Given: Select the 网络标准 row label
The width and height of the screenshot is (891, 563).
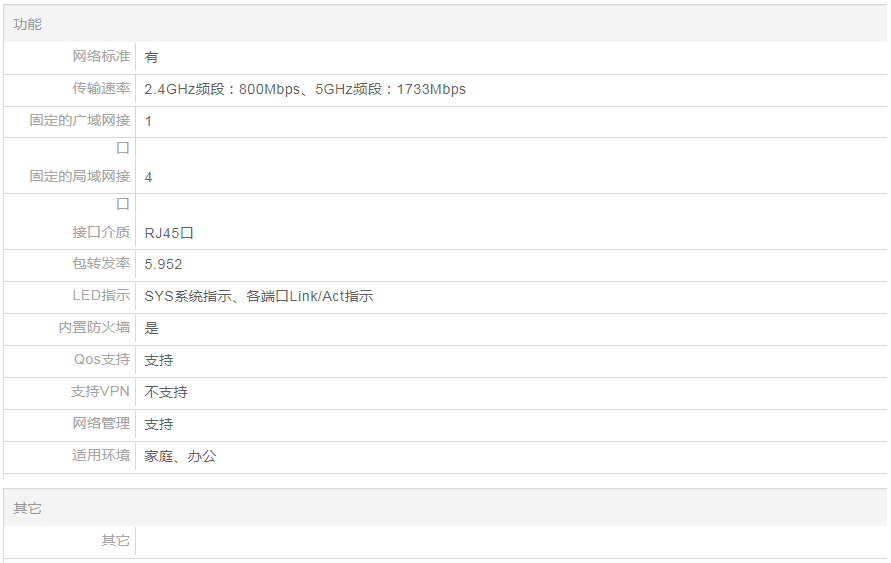Looking at the screenshot, I should [x=101, y=56].
